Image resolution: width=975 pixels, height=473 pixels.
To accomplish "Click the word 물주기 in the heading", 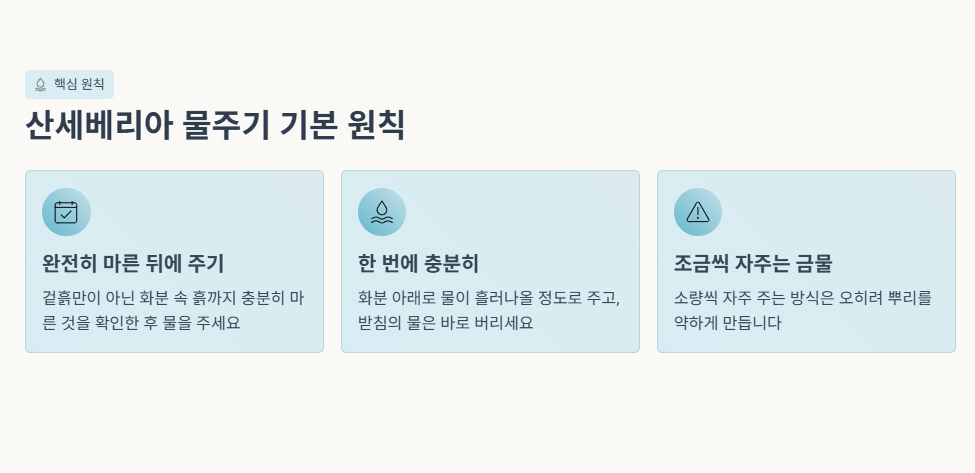I will [x=226, y=125].
